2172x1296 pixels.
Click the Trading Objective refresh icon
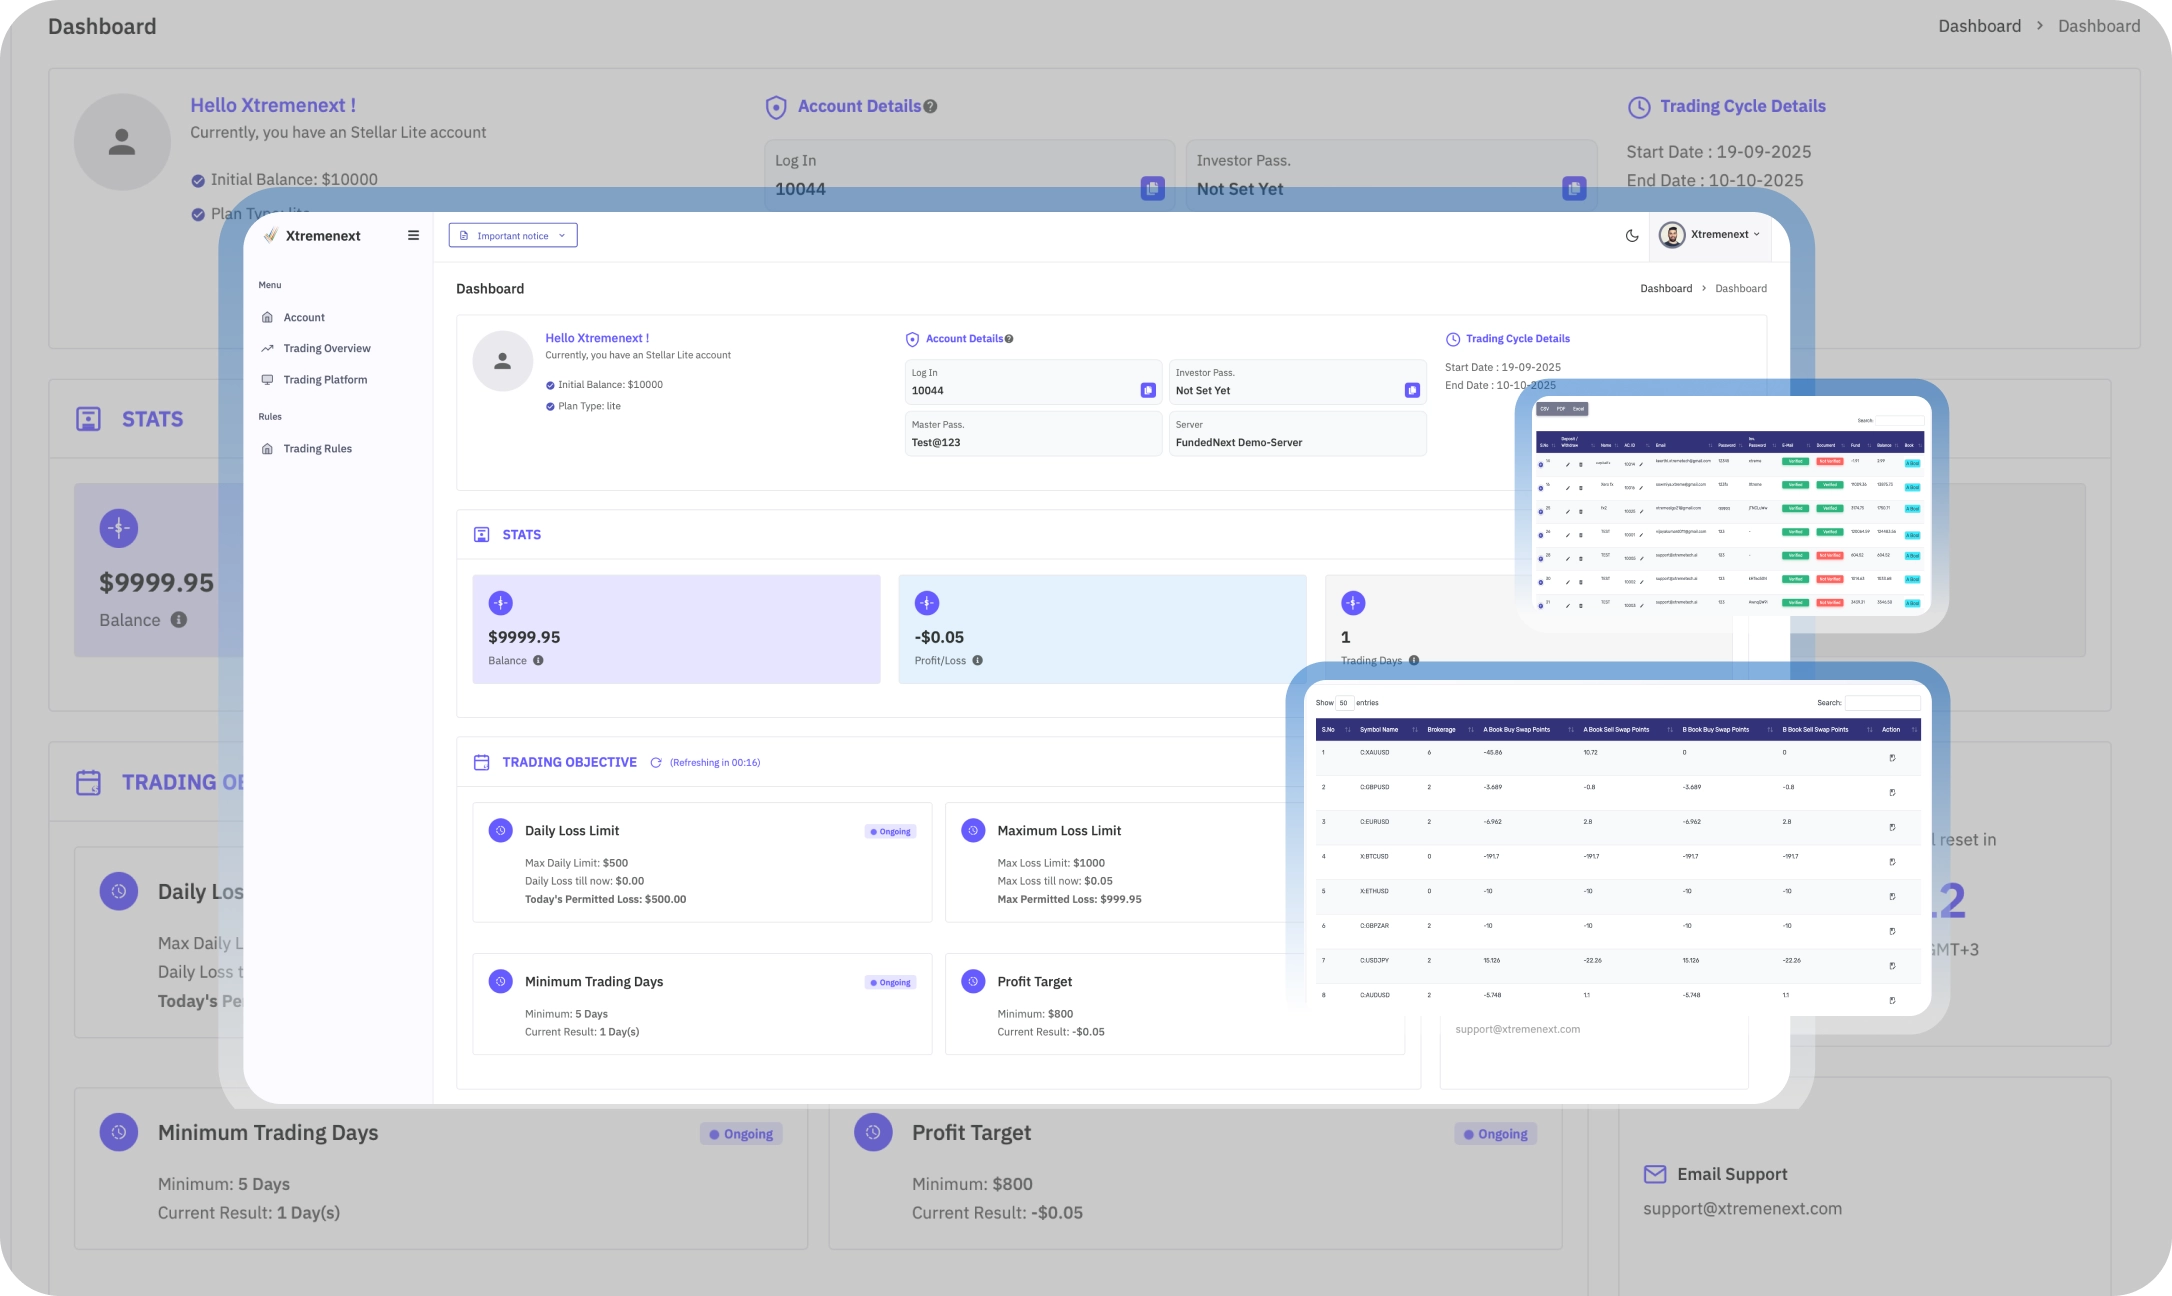tap(656, 763)
